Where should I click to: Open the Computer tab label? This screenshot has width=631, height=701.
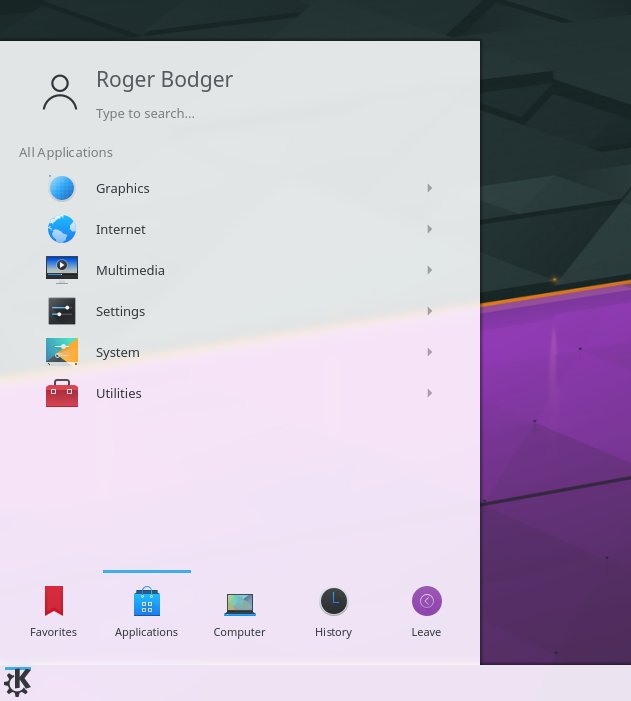239,633
